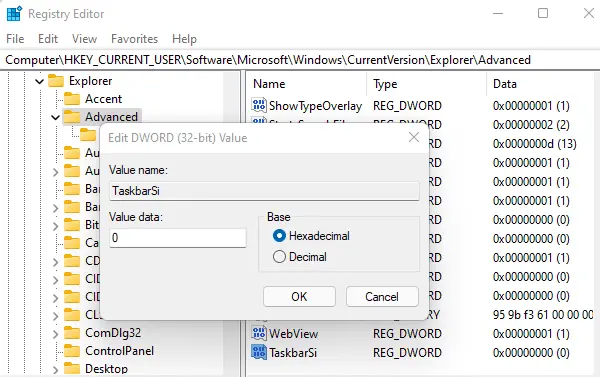Viewport: 600px width, 377px height.
Task: Select the Hexadecimal base option
Action: click(x=279, y=236)
